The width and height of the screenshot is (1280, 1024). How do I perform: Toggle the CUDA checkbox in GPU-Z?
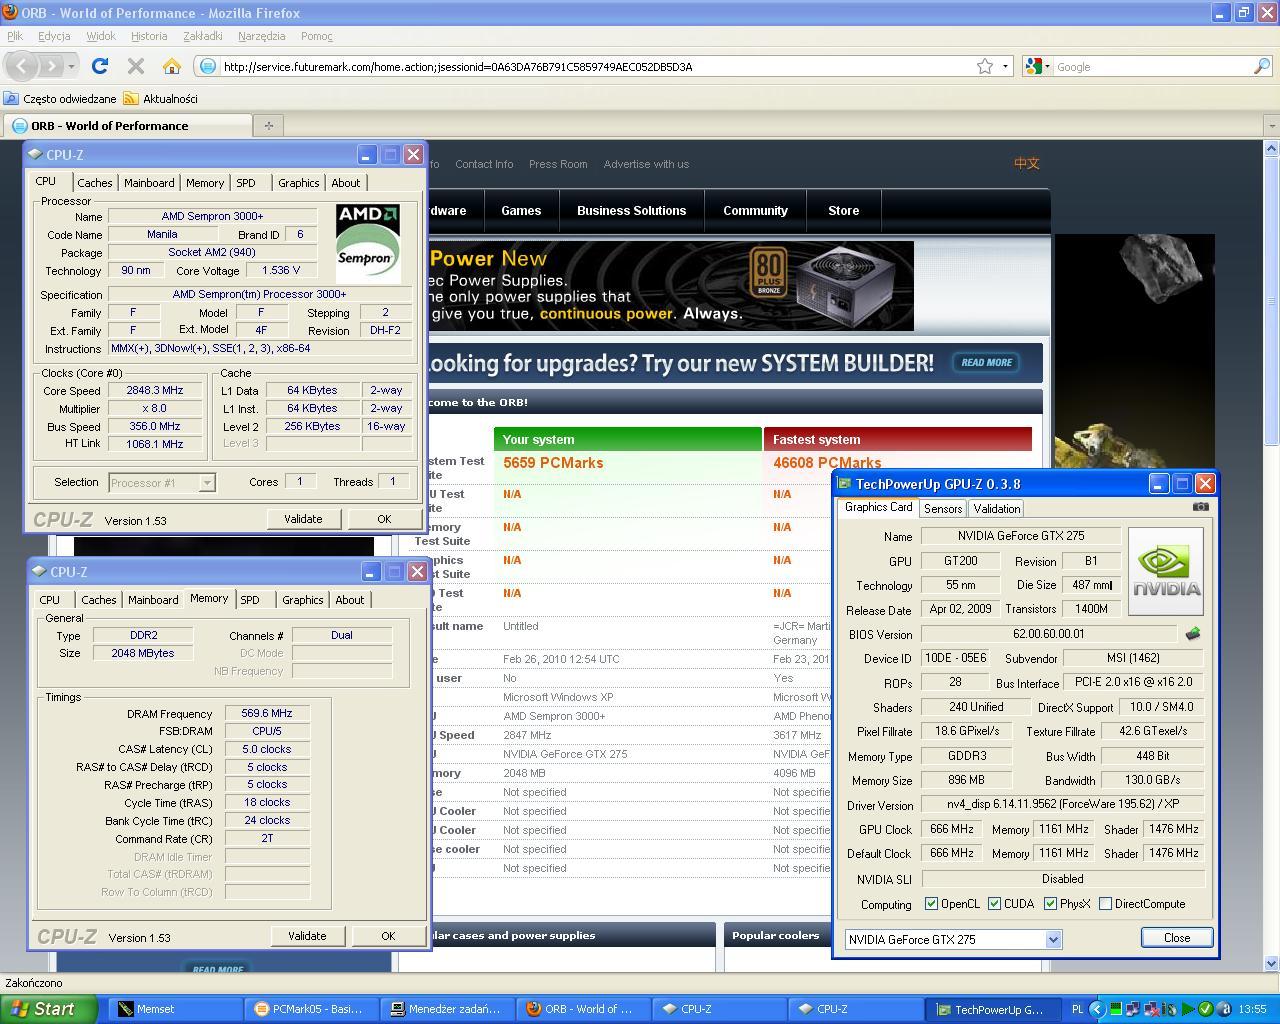click(x=994, y=904)
